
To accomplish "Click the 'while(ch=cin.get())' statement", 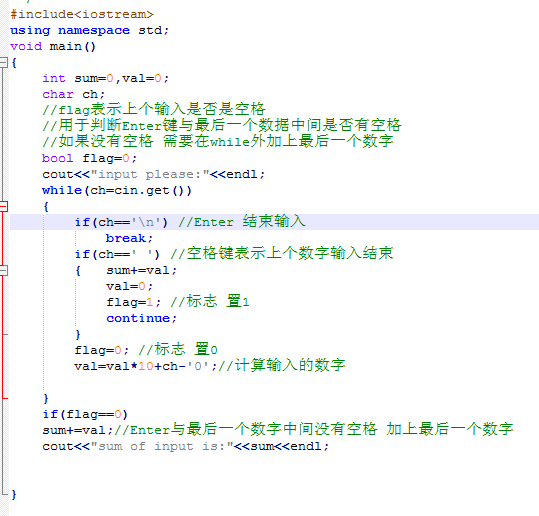I will click(117, 190).
